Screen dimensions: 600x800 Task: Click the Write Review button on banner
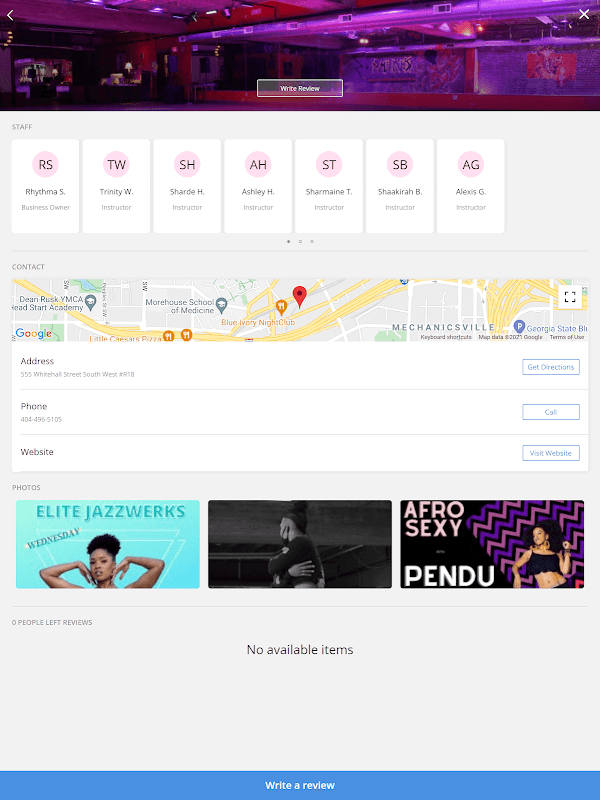coord(299,88)
